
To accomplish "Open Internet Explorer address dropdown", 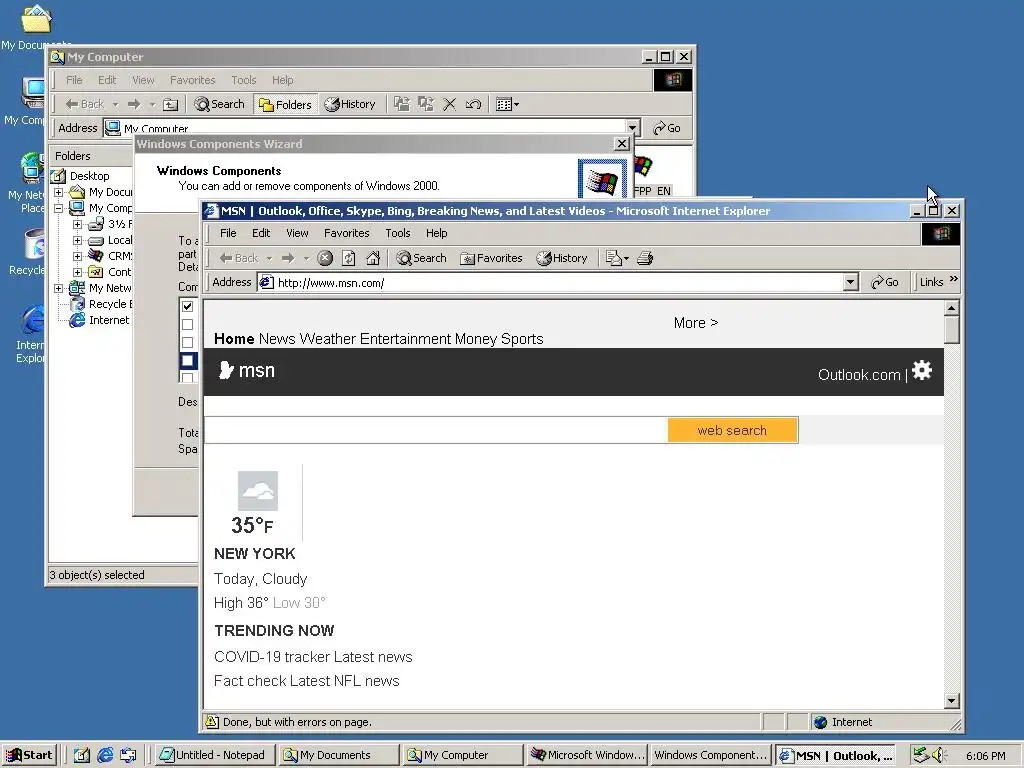I will (x=850, y=282).
